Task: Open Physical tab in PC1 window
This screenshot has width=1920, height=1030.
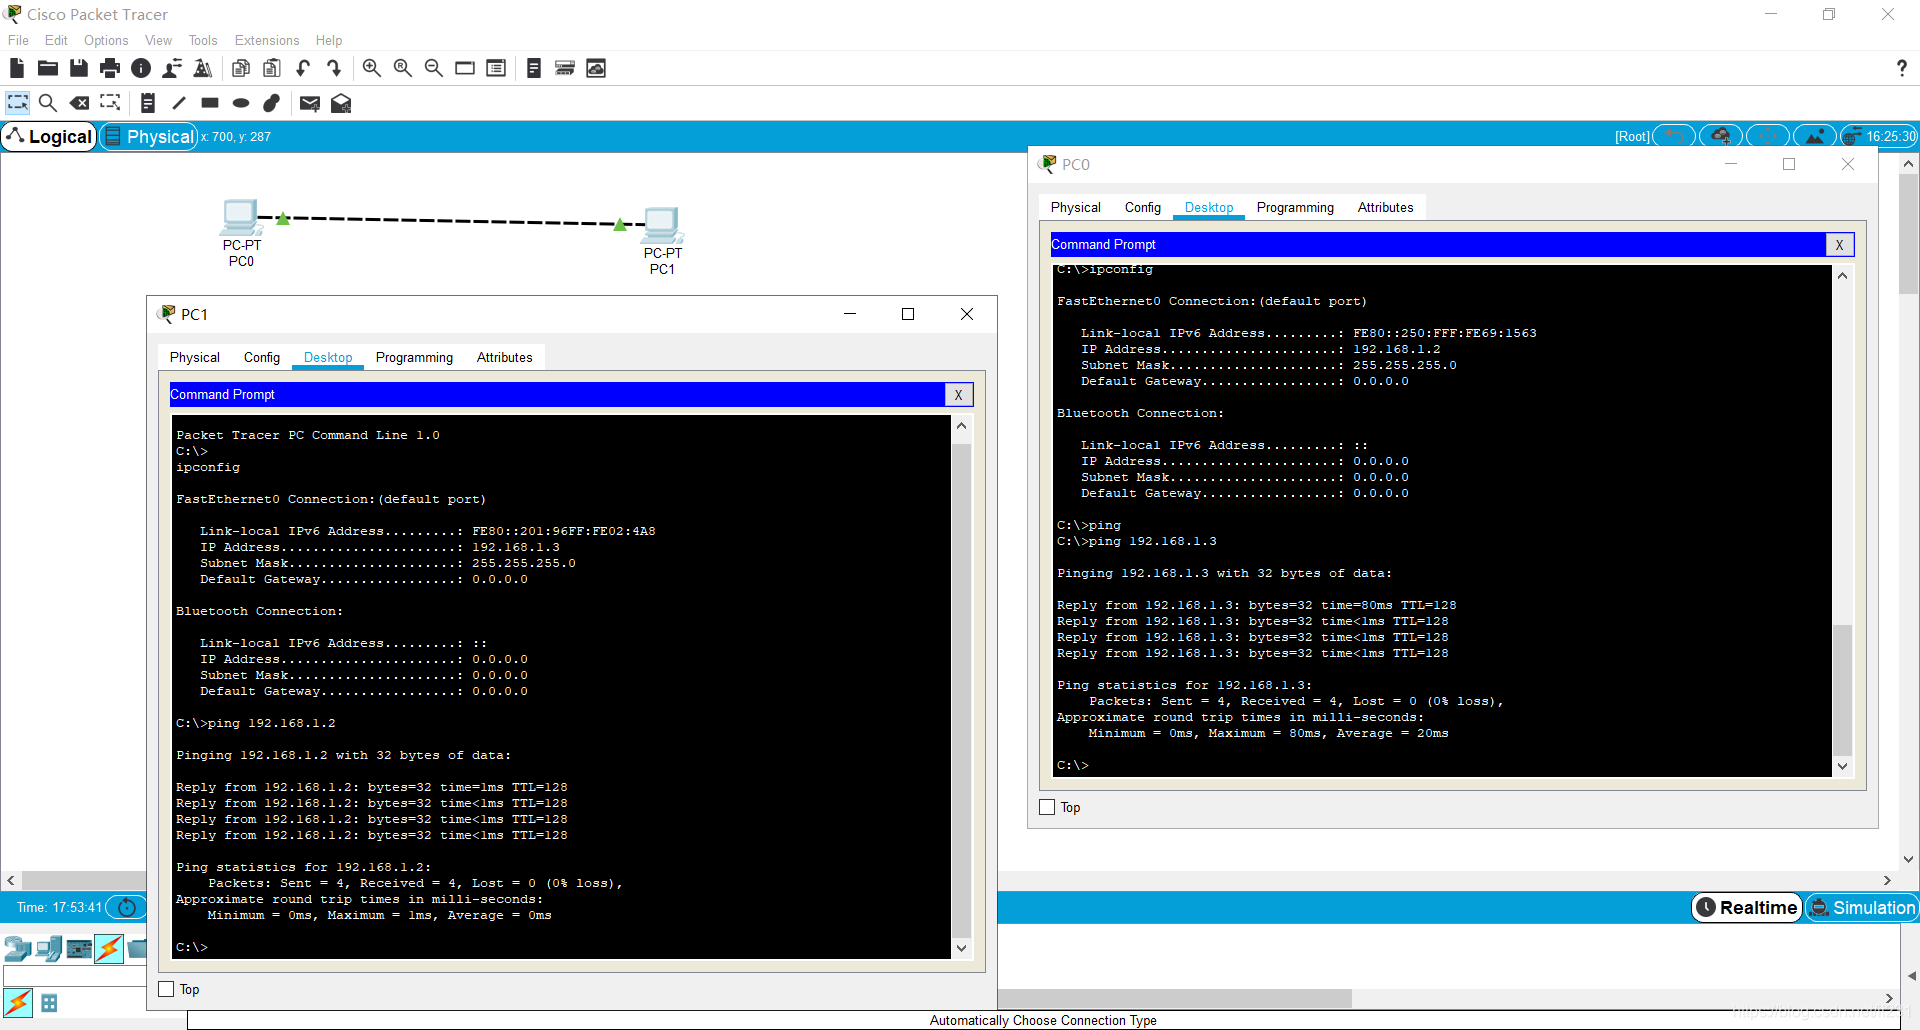Action: pyautogui.click(x=195, y=357)
